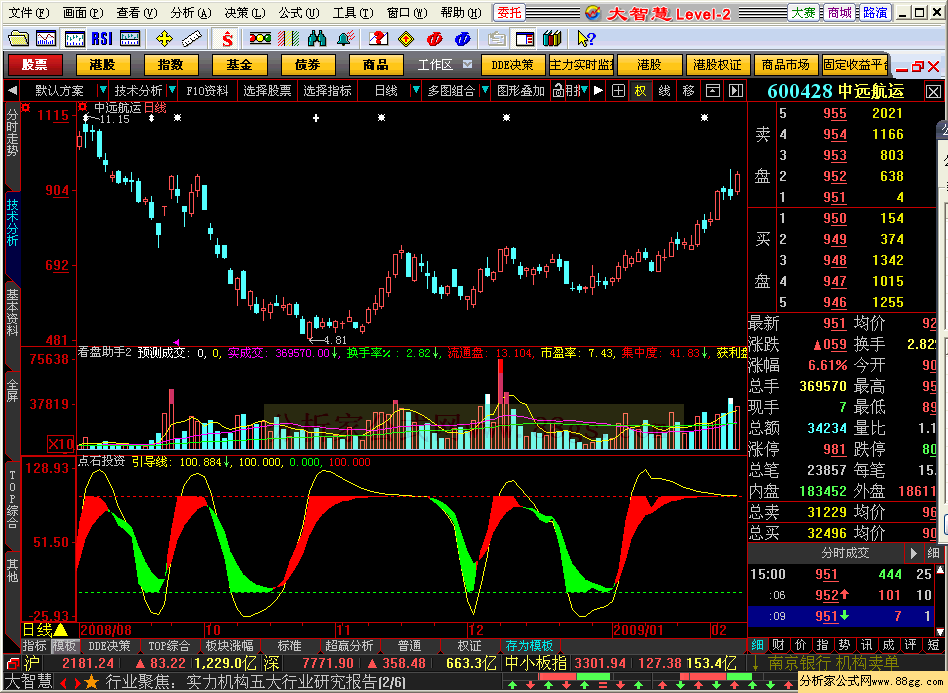Open the 公式(U) menu
Image resolution: width=948 pixels, height=693 pixels.
(x=299, y=13)
